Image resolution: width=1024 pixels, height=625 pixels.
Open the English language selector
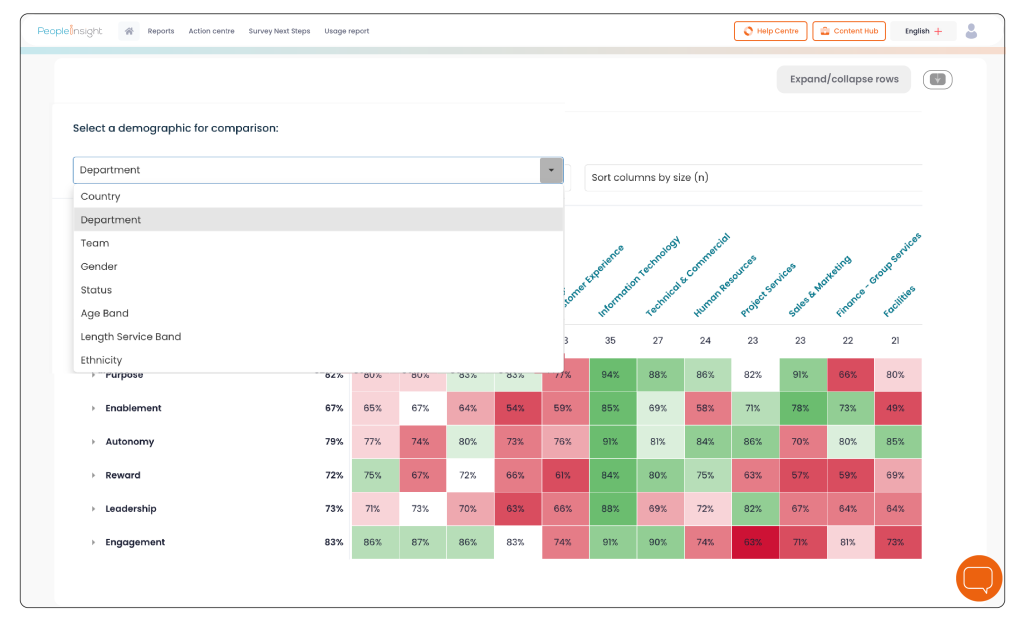(x=923, y=31)
